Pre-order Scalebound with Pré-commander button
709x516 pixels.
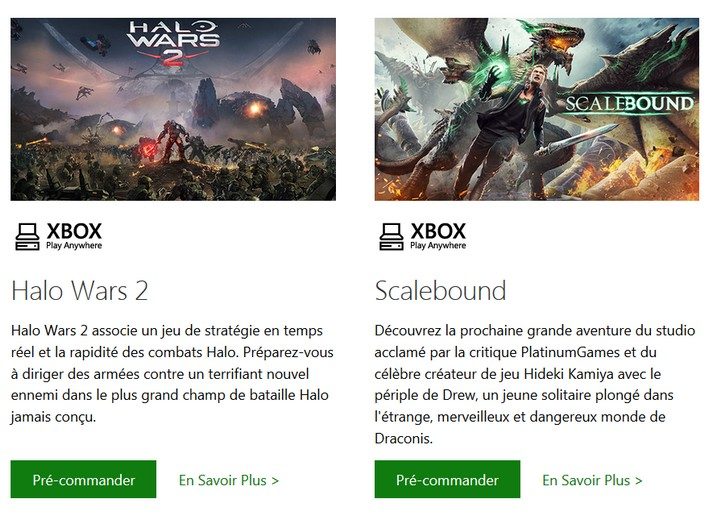pos(447,479)
